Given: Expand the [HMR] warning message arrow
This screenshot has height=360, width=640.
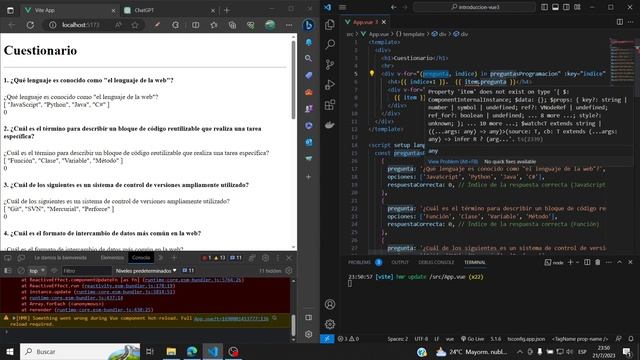Looking at the screenshot, I should point(14,318).
